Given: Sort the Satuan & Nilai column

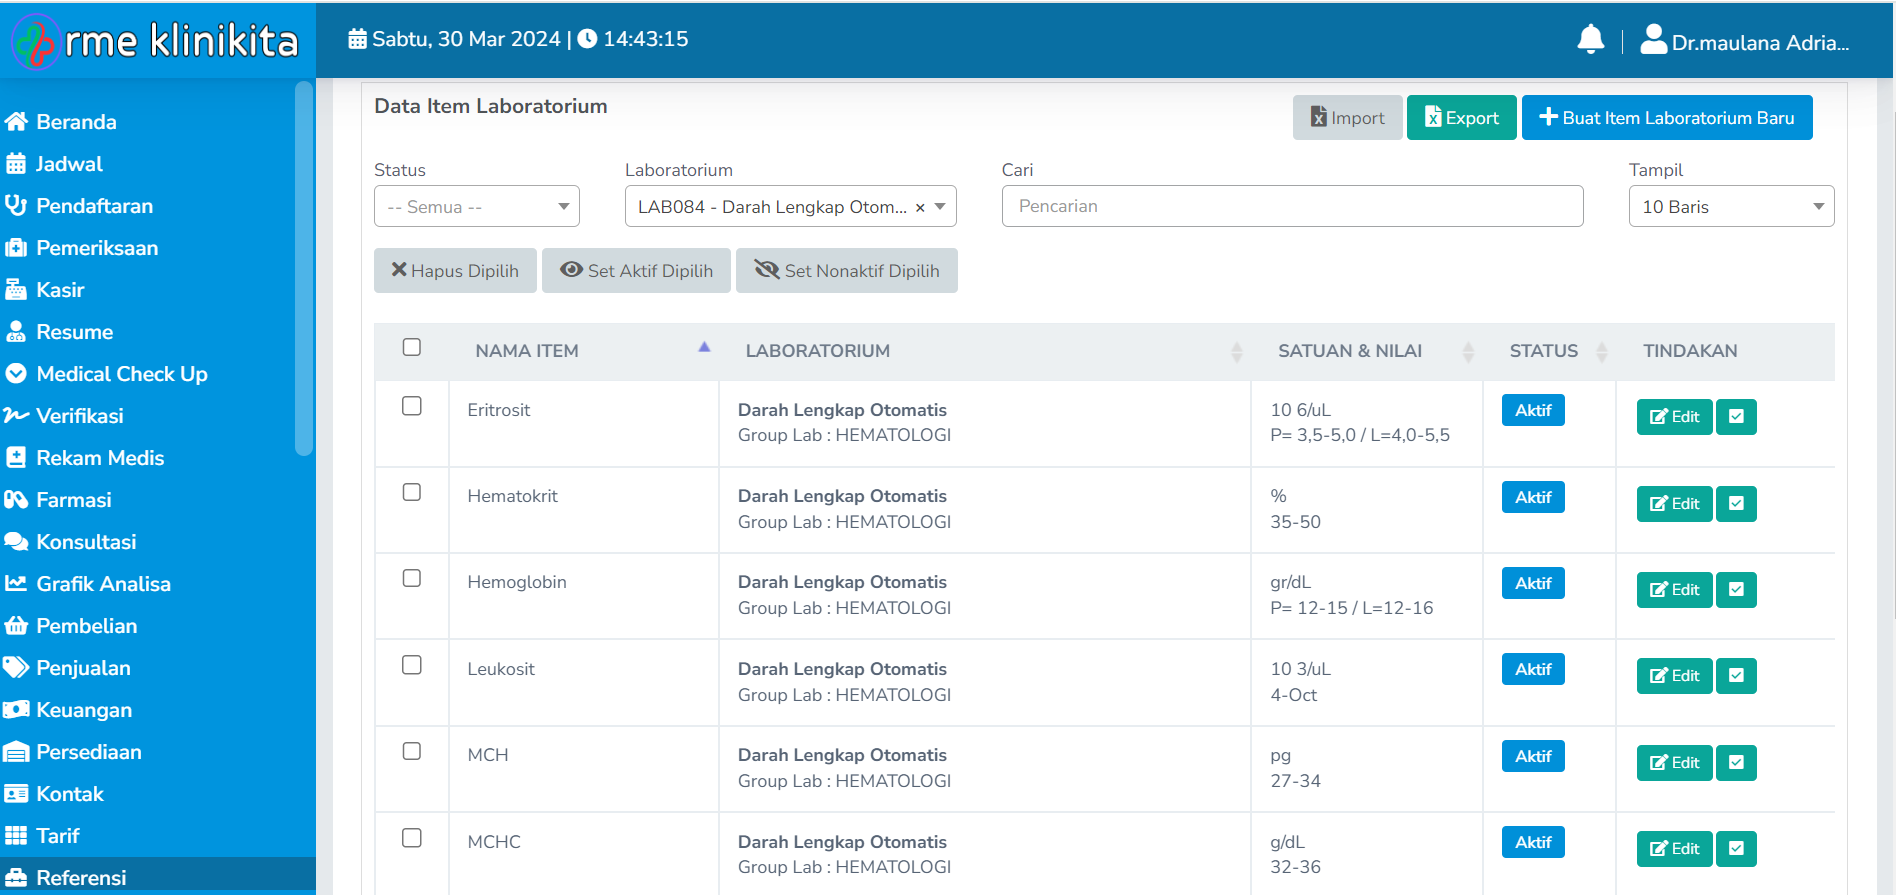Looking at the screenshot, I should click(x=1468, y=352).
